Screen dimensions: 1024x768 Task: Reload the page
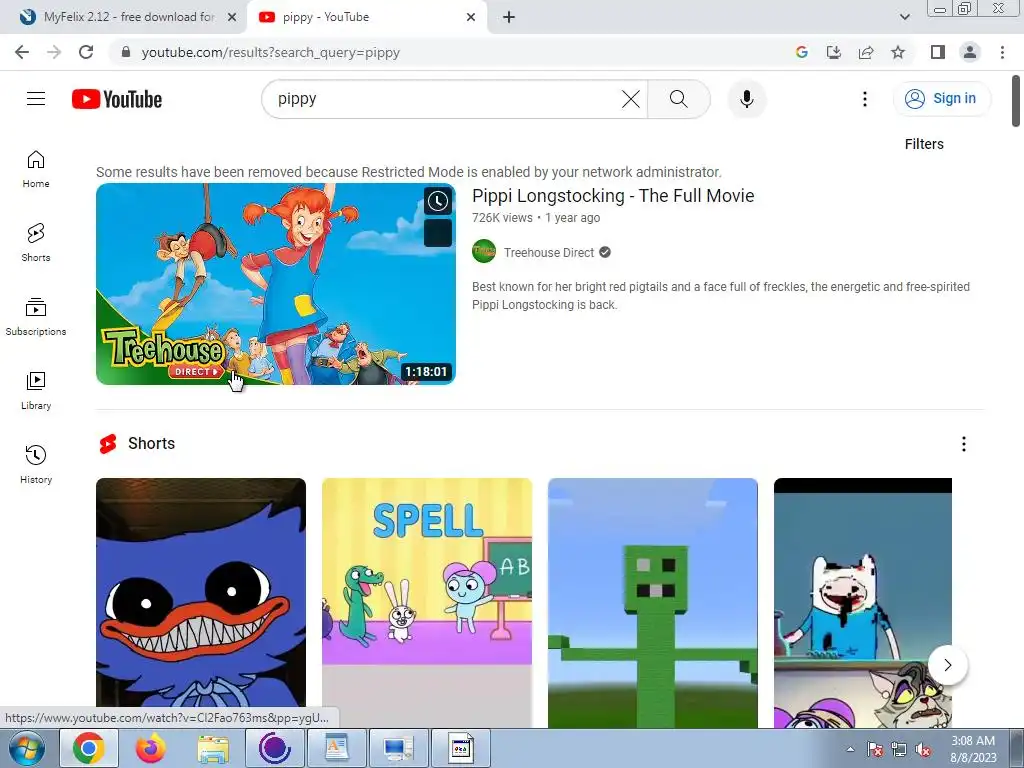coord(86,52)
